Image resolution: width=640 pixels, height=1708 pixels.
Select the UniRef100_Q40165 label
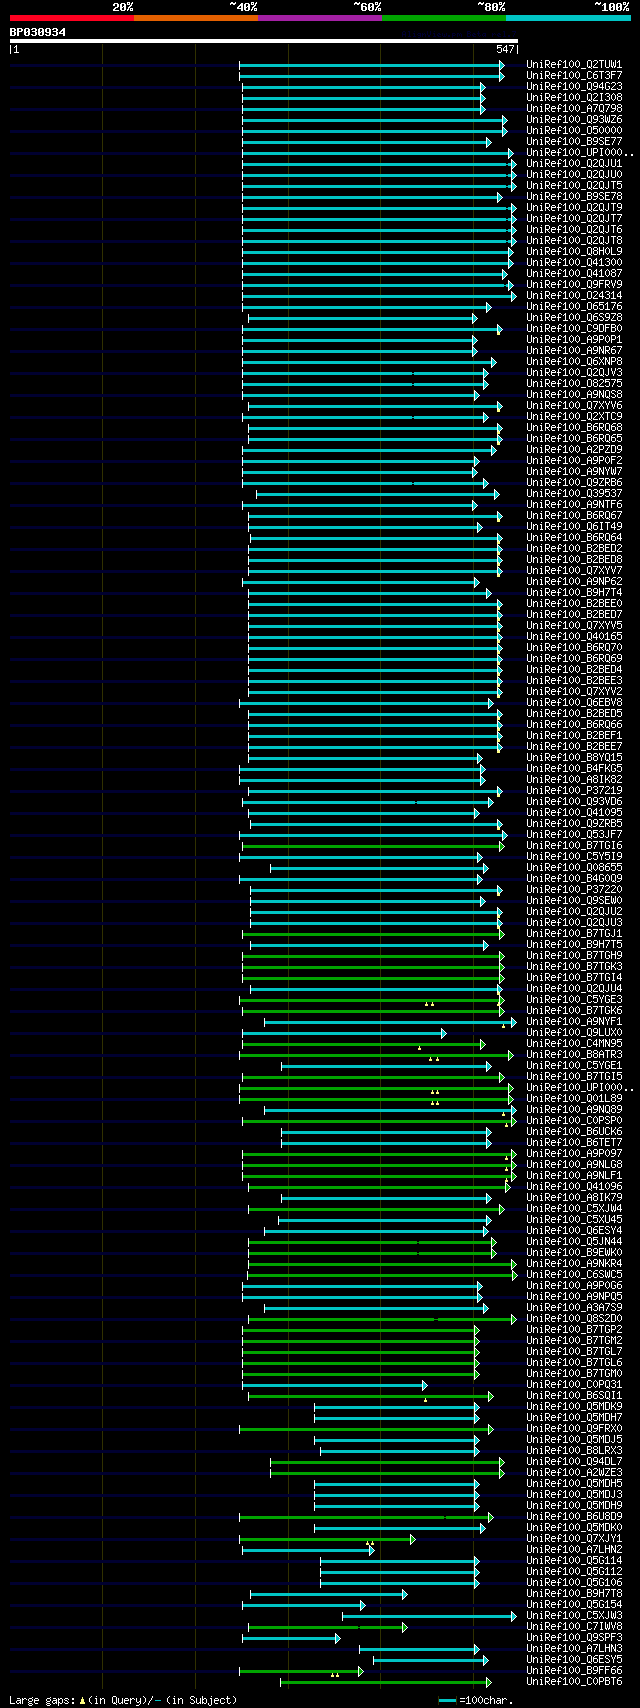tap(574, 637)
